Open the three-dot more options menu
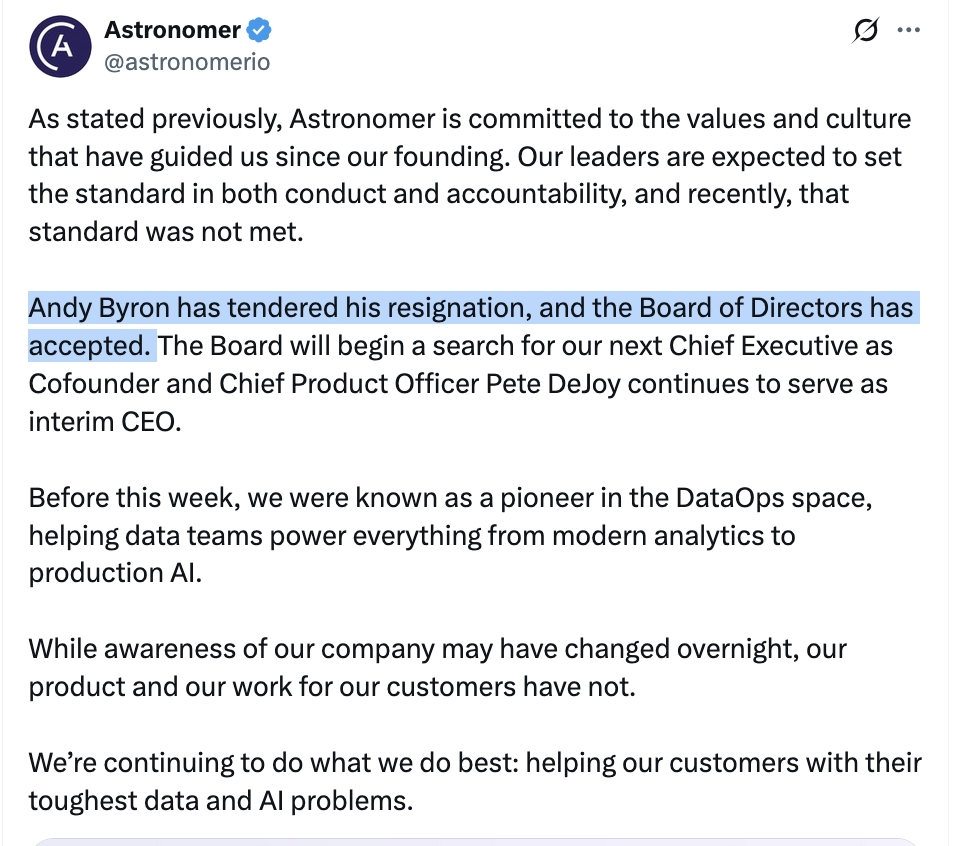The image size is (976, 846). click(909, 30)
